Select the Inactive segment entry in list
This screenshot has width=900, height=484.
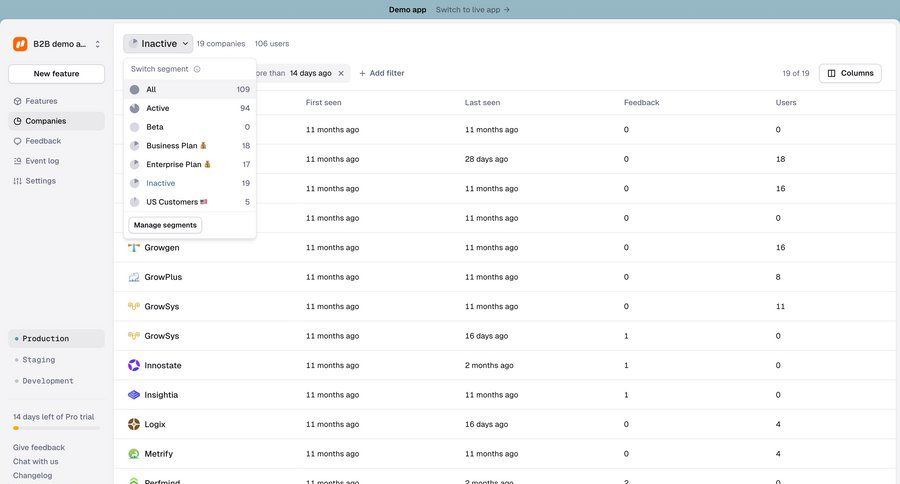189,183
